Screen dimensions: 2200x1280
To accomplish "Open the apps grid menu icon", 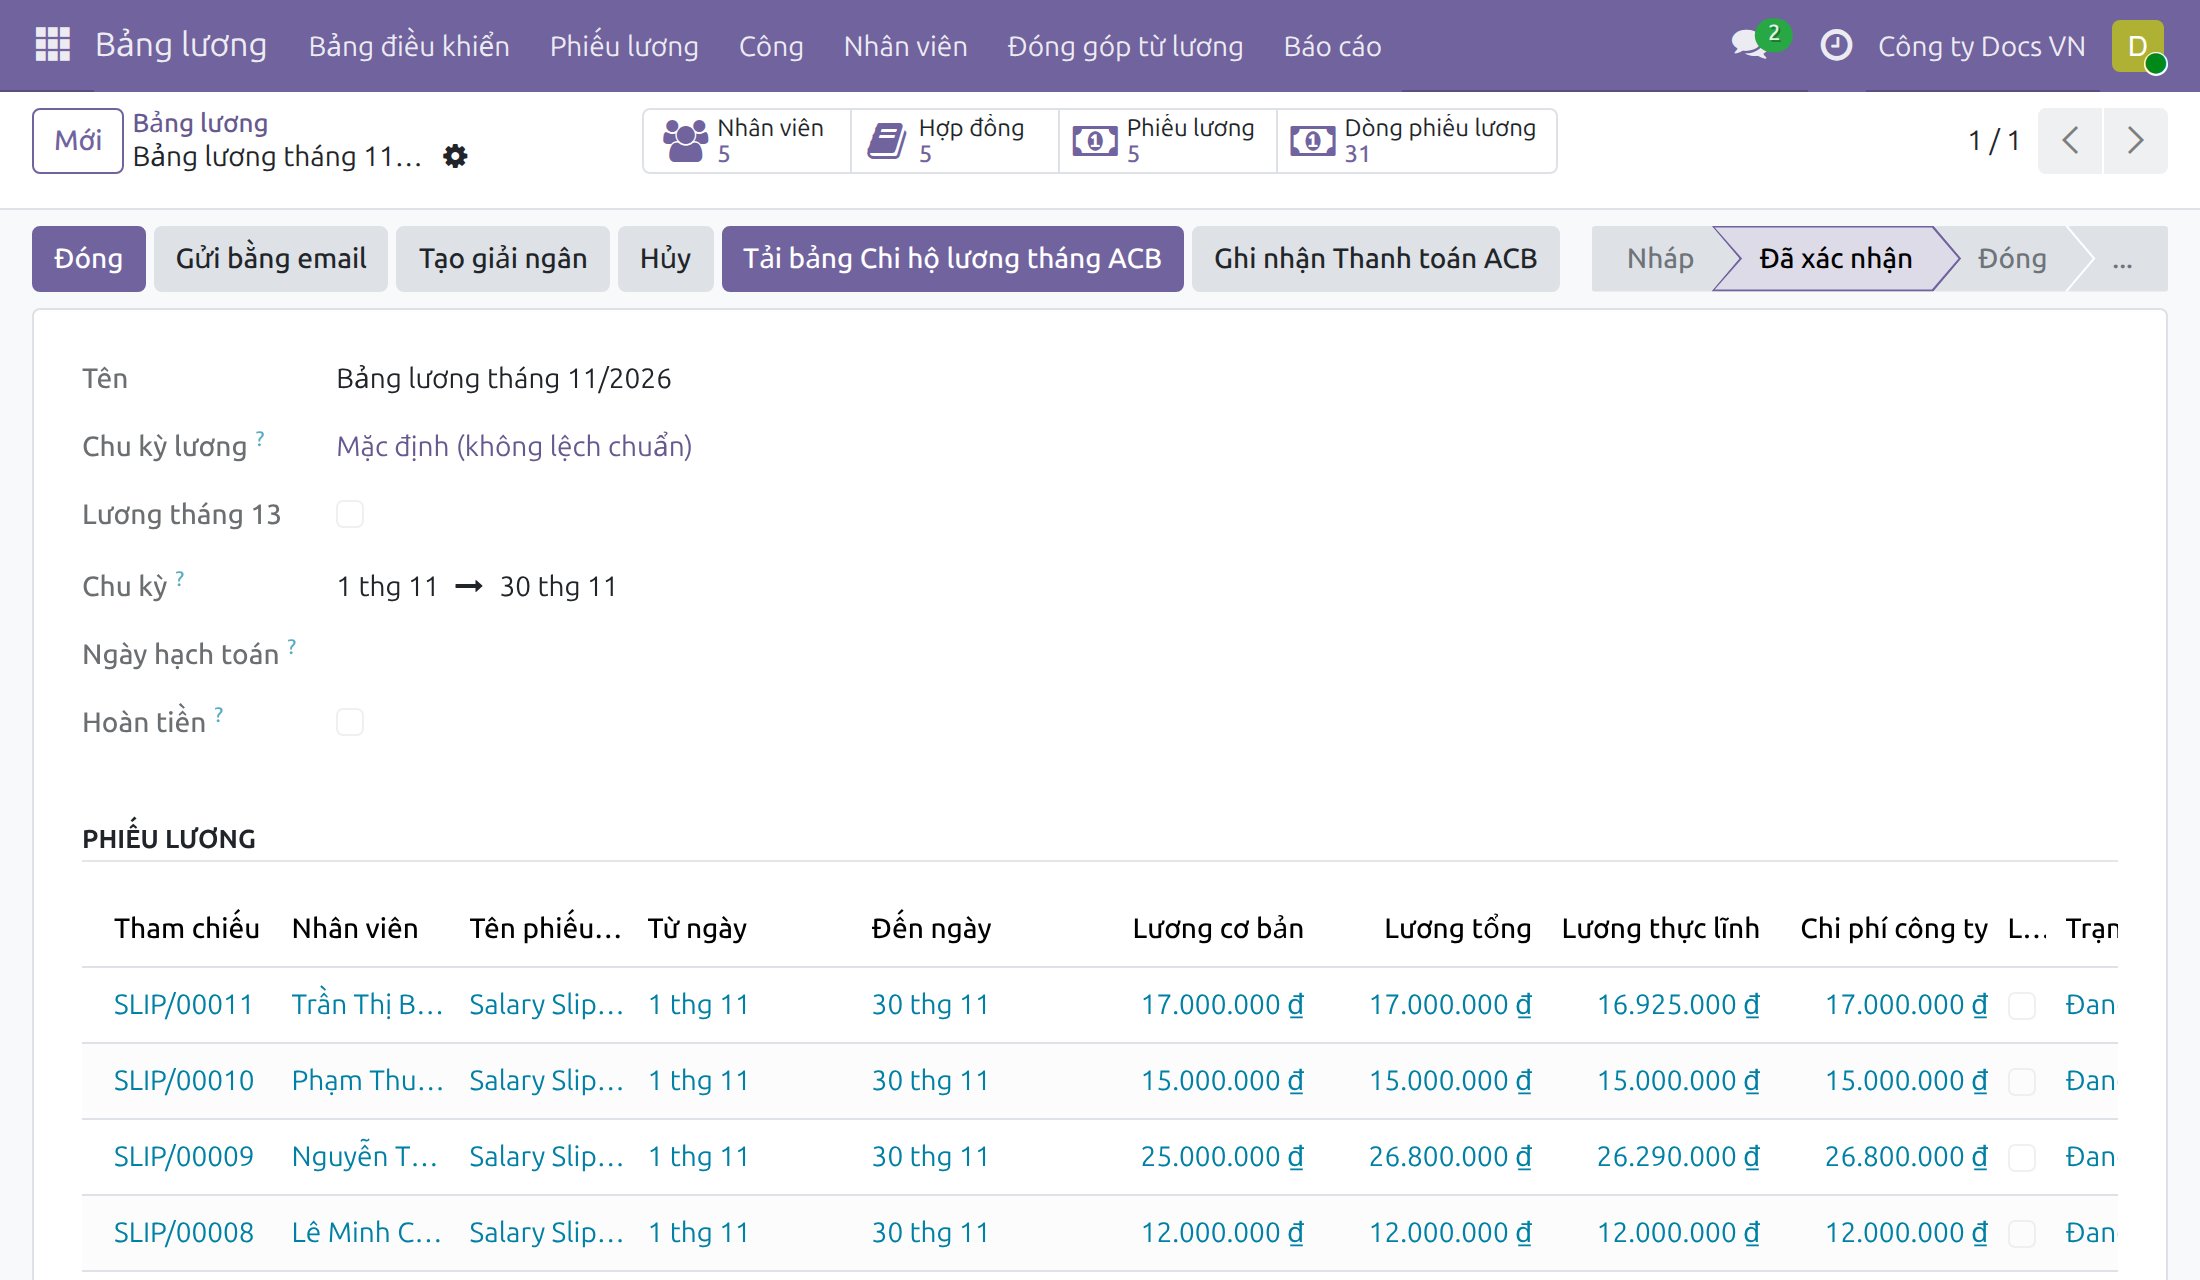I will (x=52, y=45).
